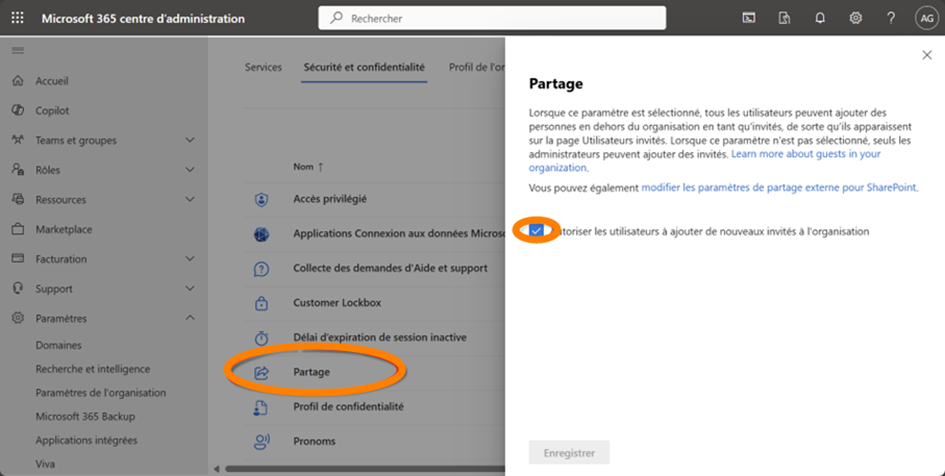Open the app launcher waffle icon
The width and height of the screenshot is (945, 476).
[x=18, y=18]
